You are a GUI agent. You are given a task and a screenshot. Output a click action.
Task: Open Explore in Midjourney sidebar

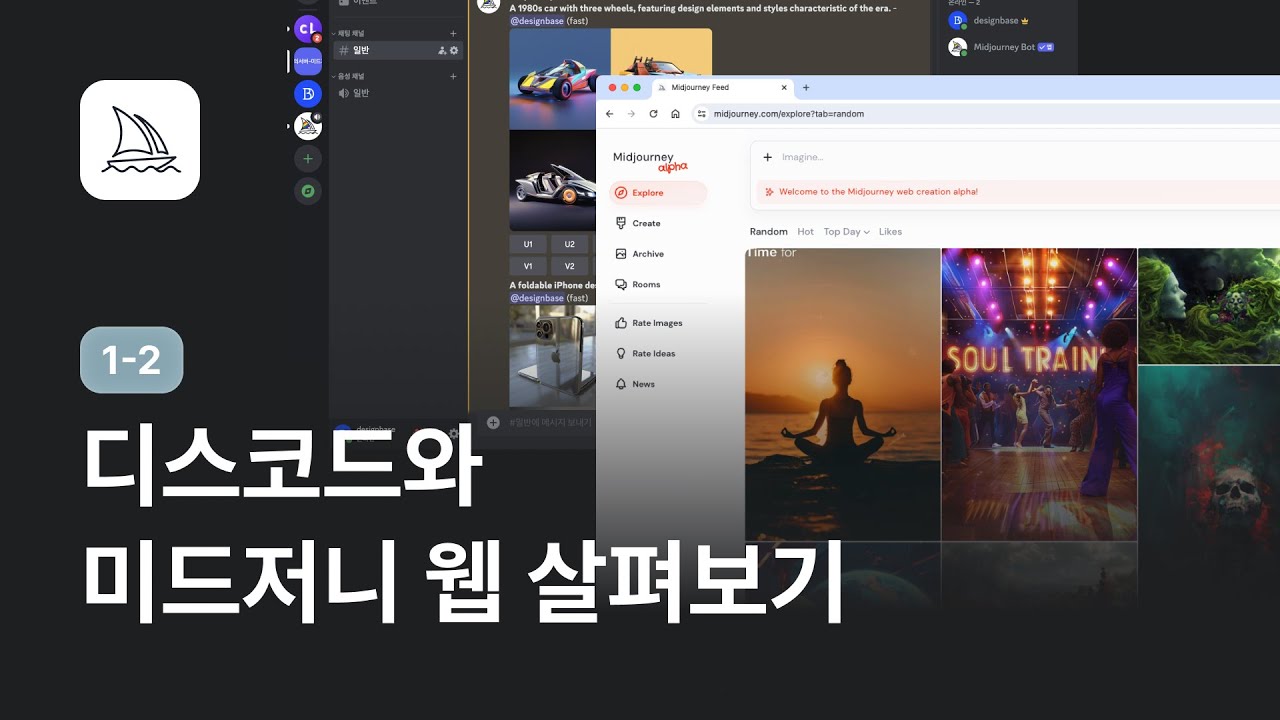[658, 193]
